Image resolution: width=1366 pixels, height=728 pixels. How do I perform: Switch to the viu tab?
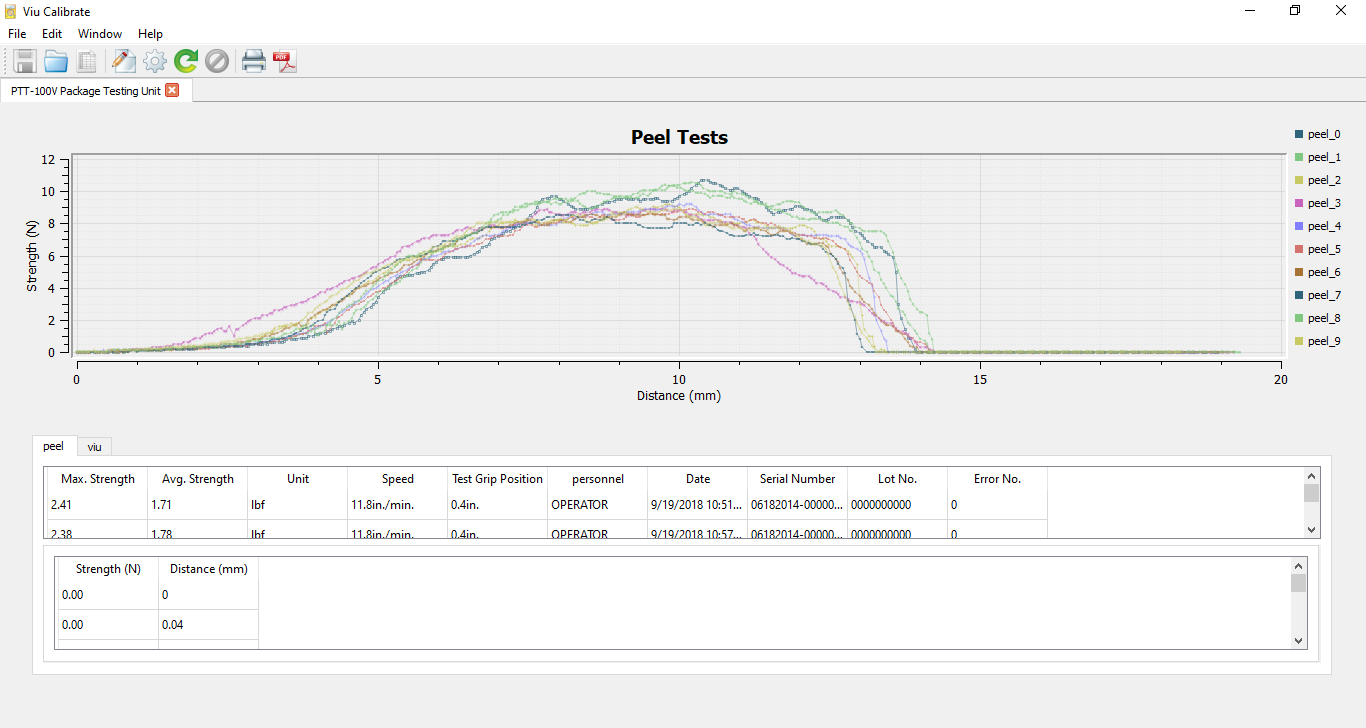[94, 447]
